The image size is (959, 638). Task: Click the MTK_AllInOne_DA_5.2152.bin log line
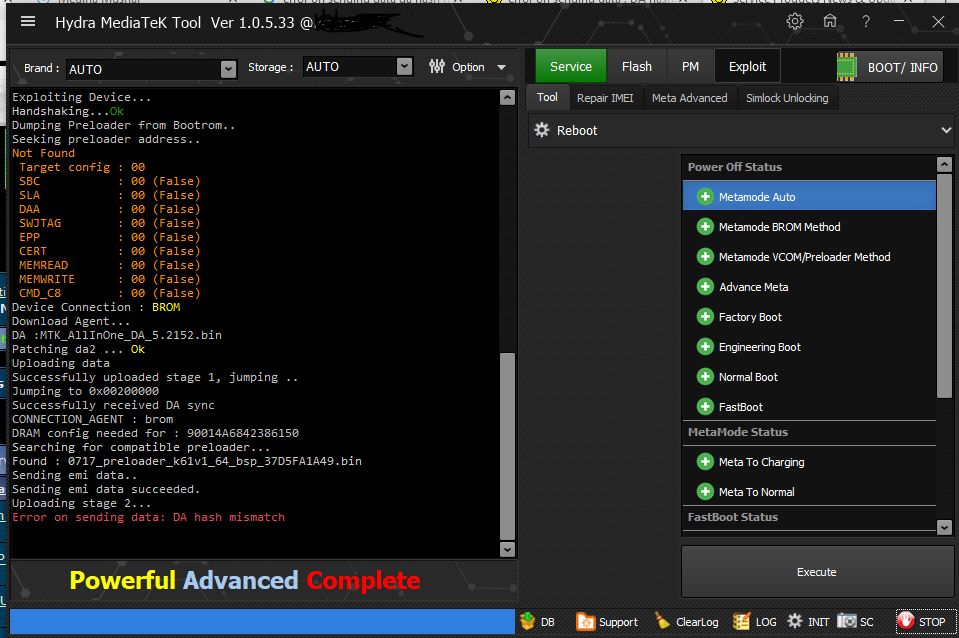tap(117, 335)
